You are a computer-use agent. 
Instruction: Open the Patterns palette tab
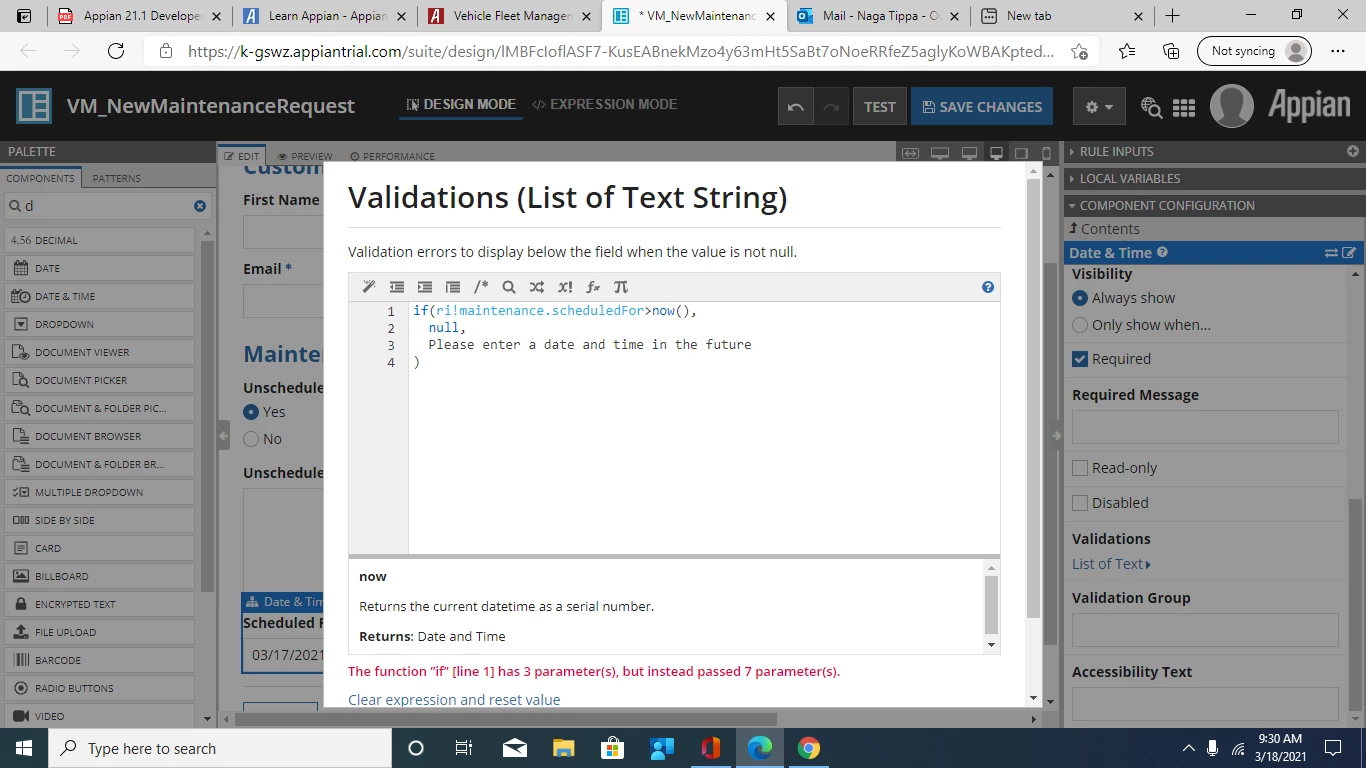click(x=117, y=178)
